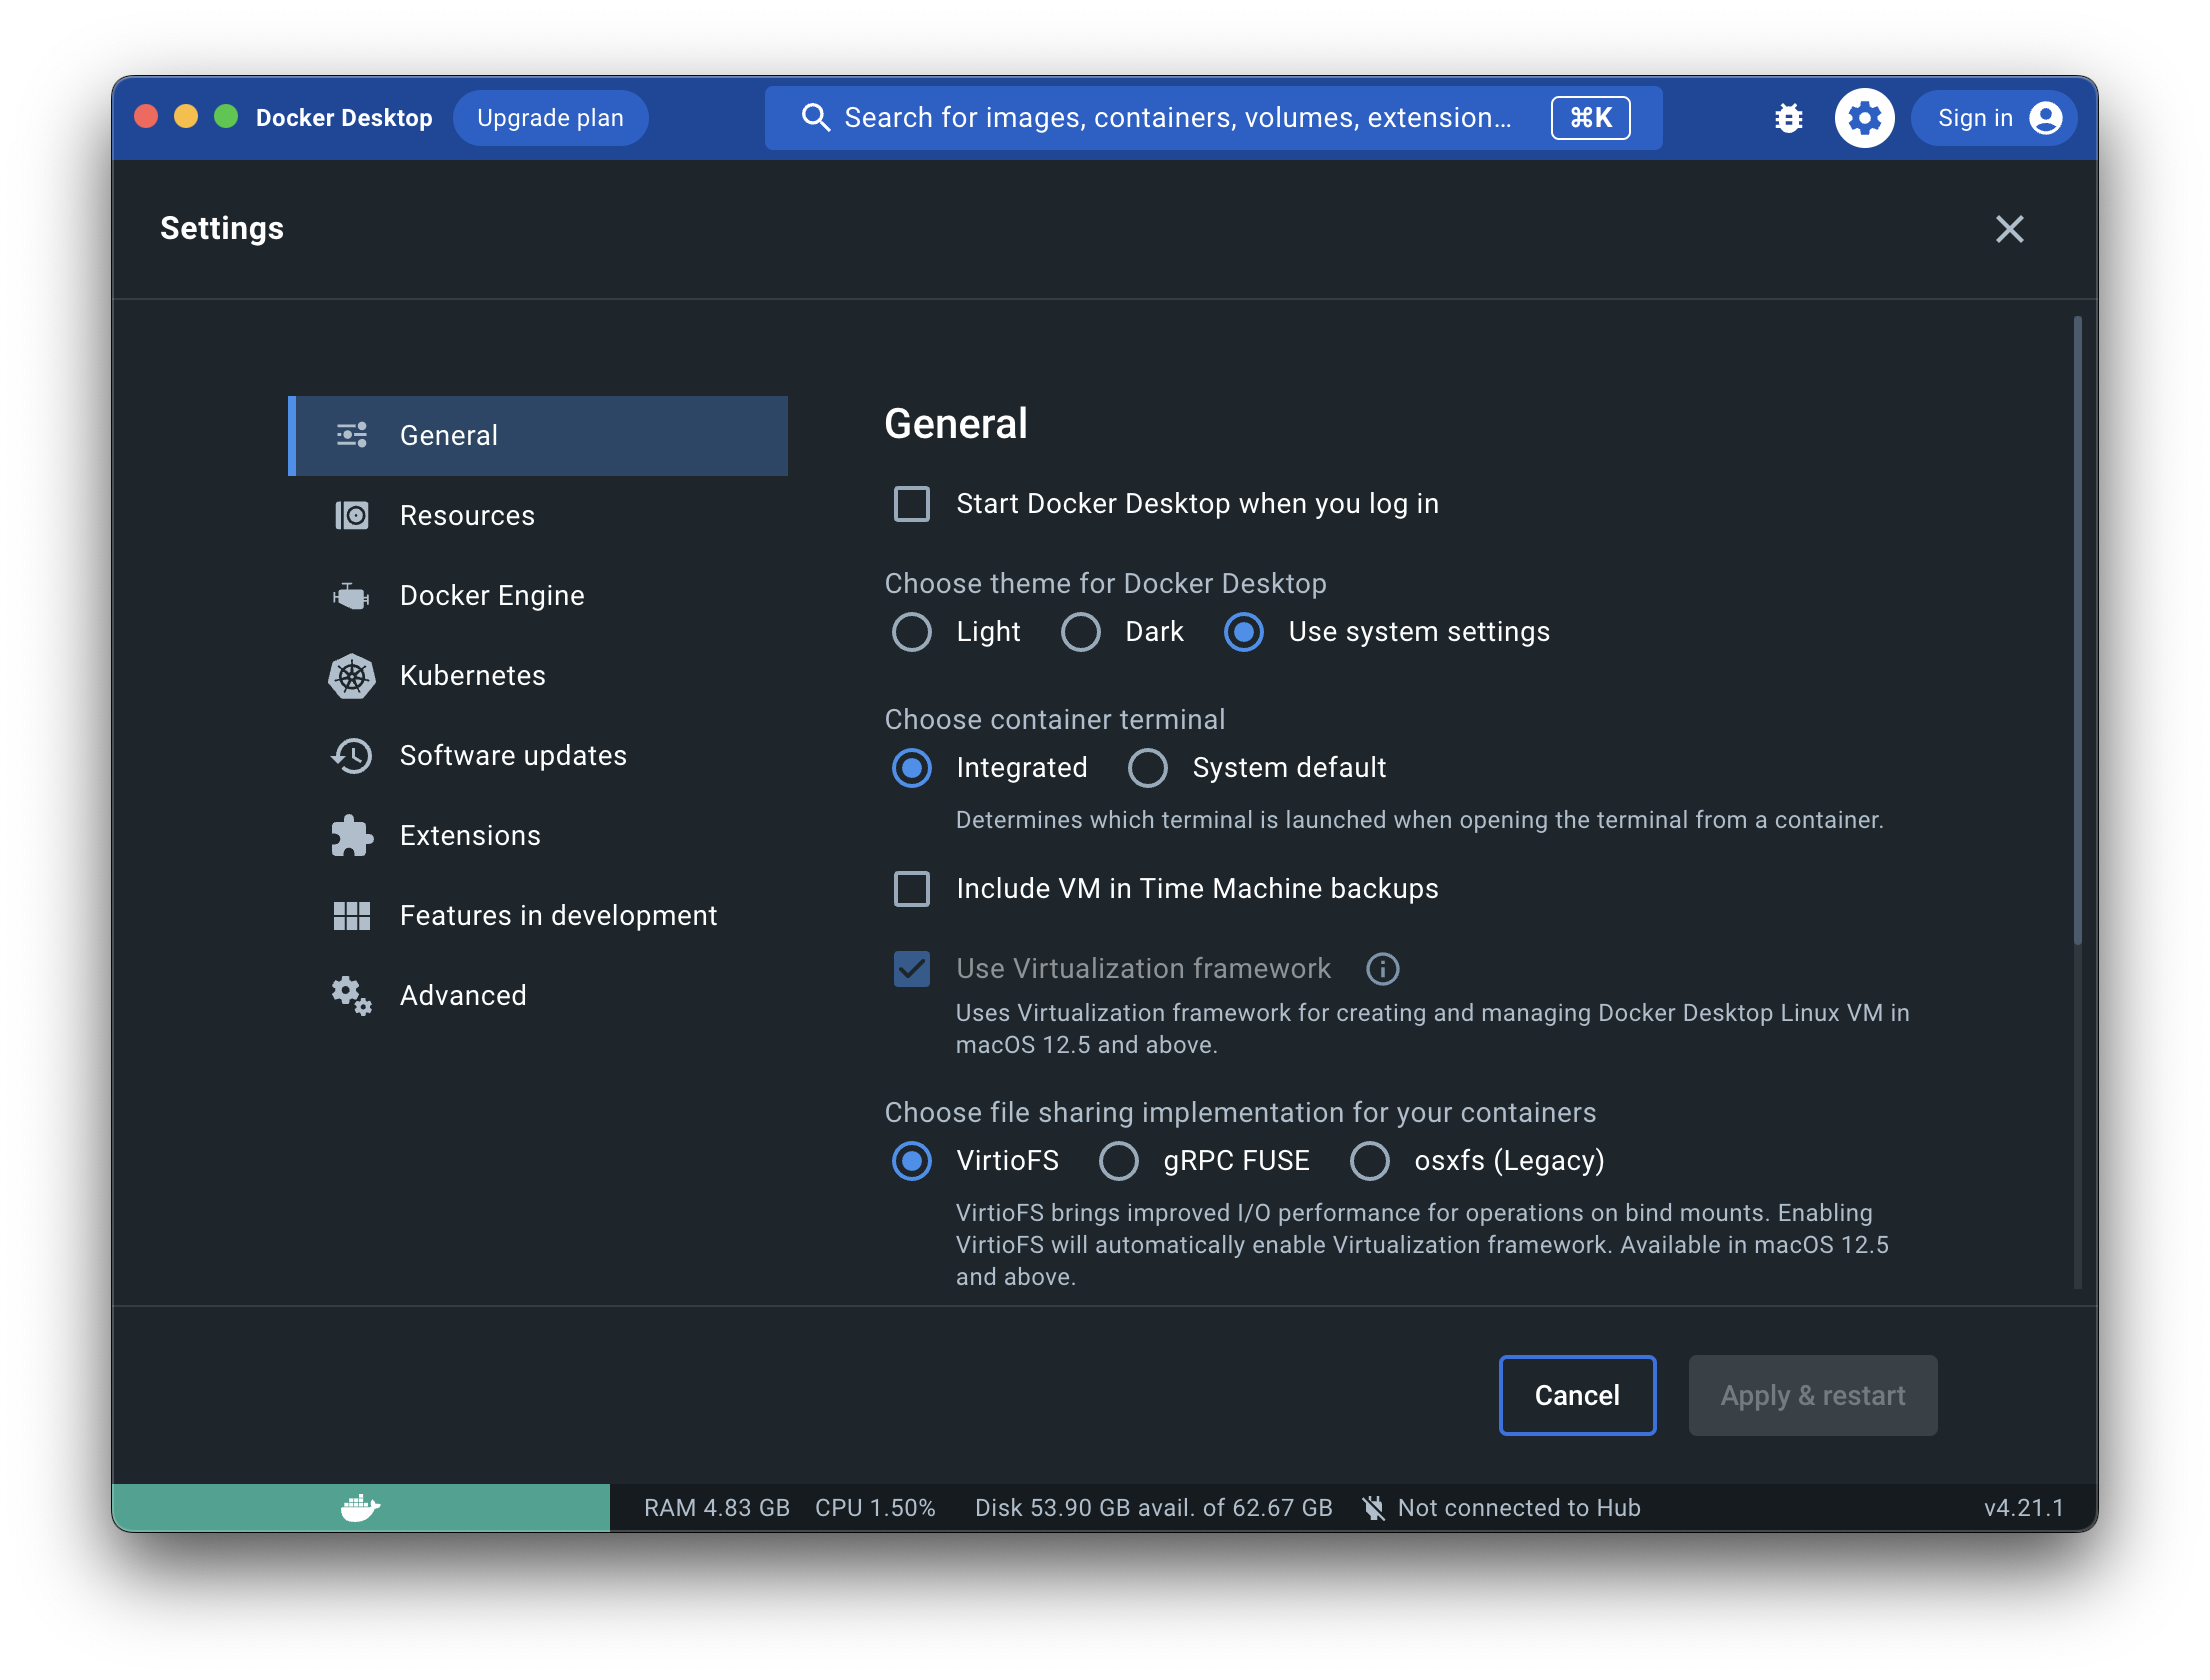Click the Upgrade plan button
Screen dimensions: 2210x1680
point(550,118)
